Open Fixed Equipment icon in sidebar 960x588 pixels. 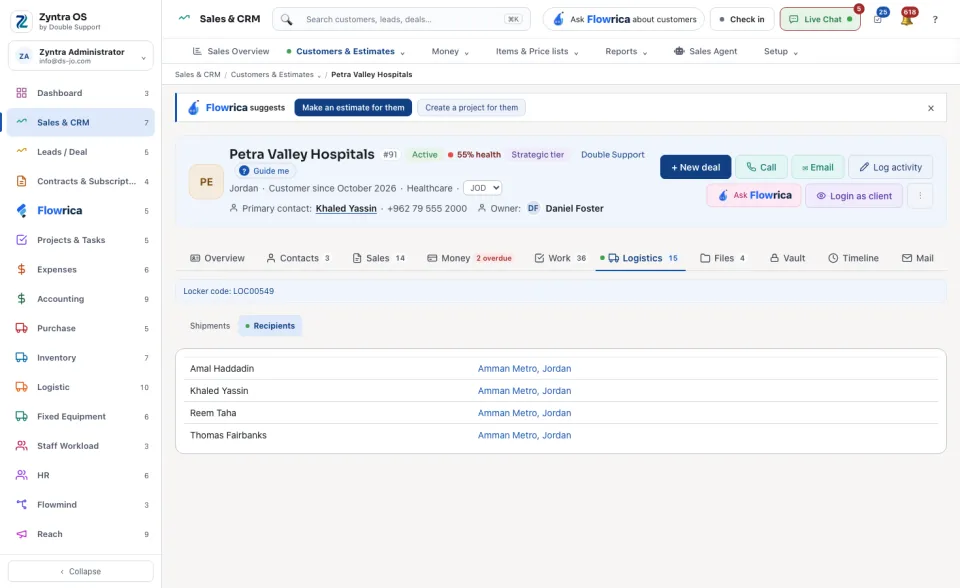[21, 416]
